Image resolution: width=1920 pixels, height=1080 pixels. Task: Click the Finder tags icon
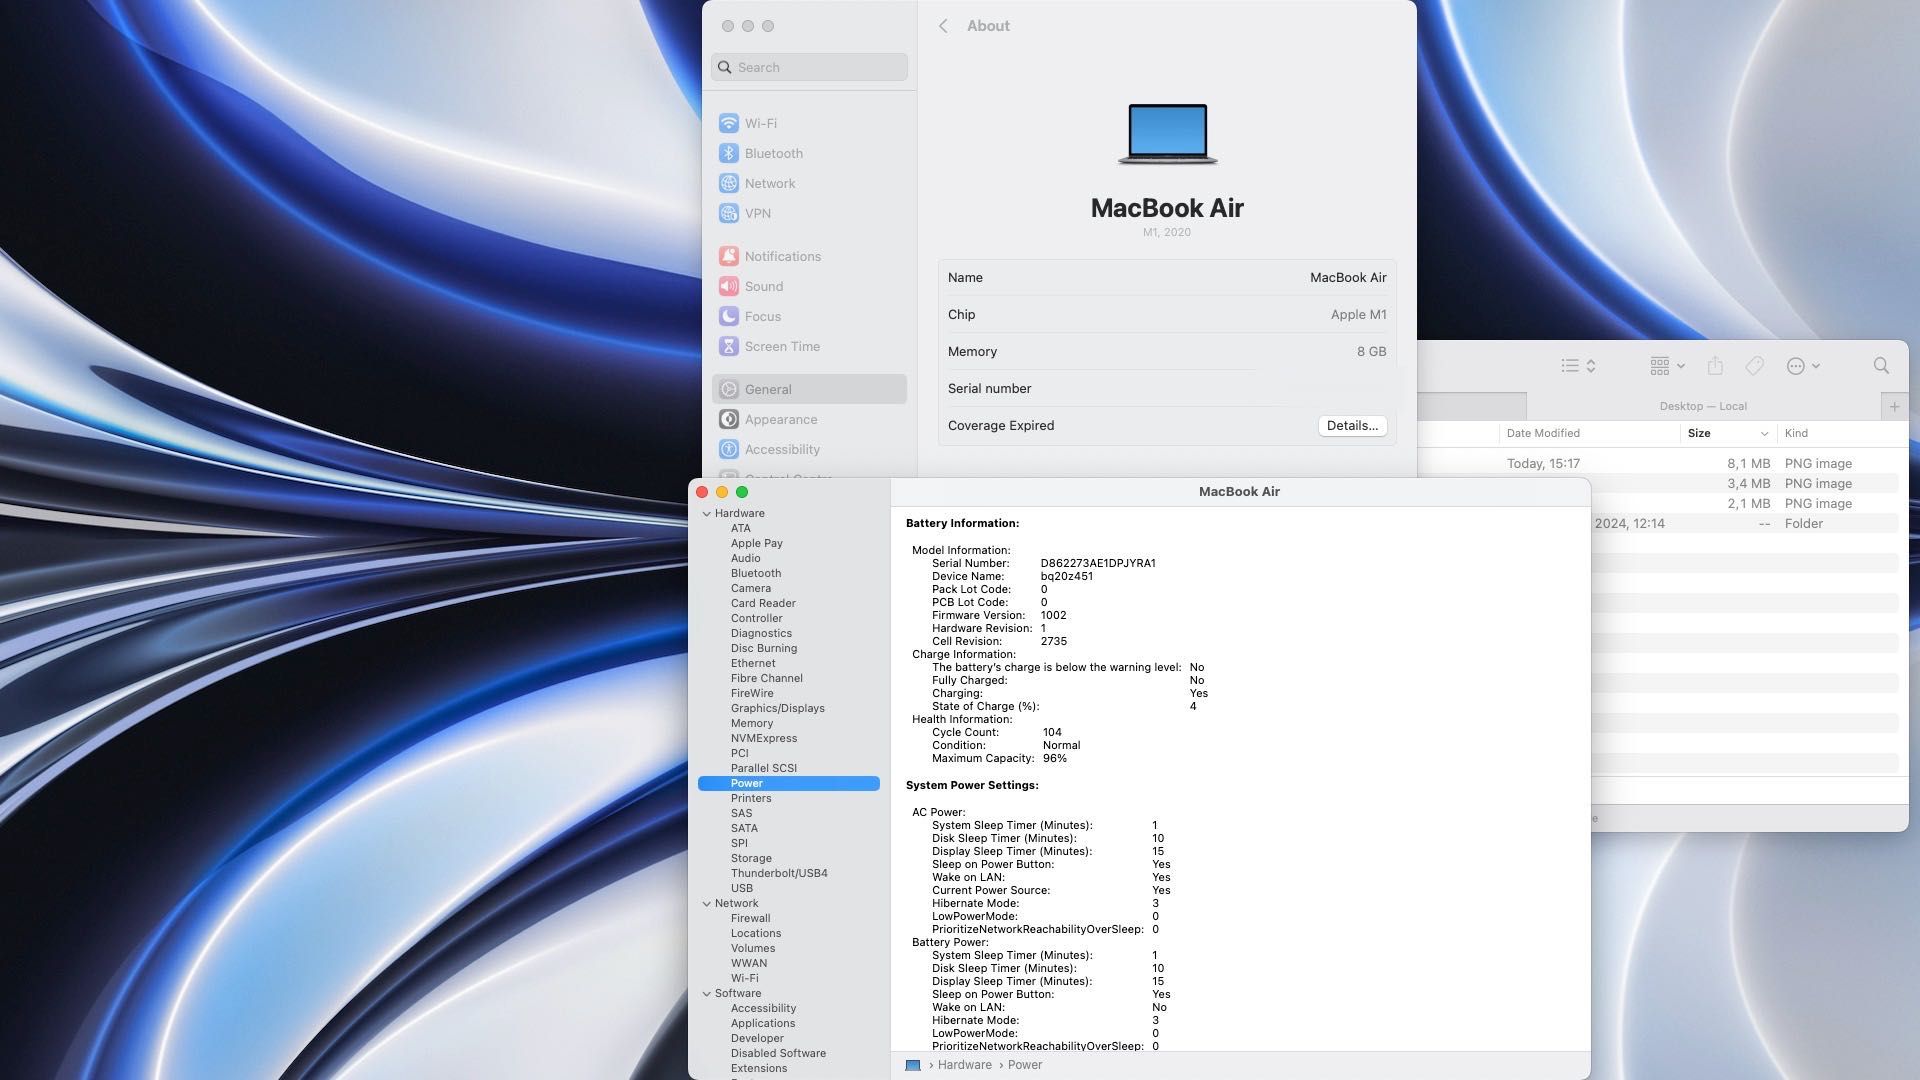click(x=1754, y=366)
